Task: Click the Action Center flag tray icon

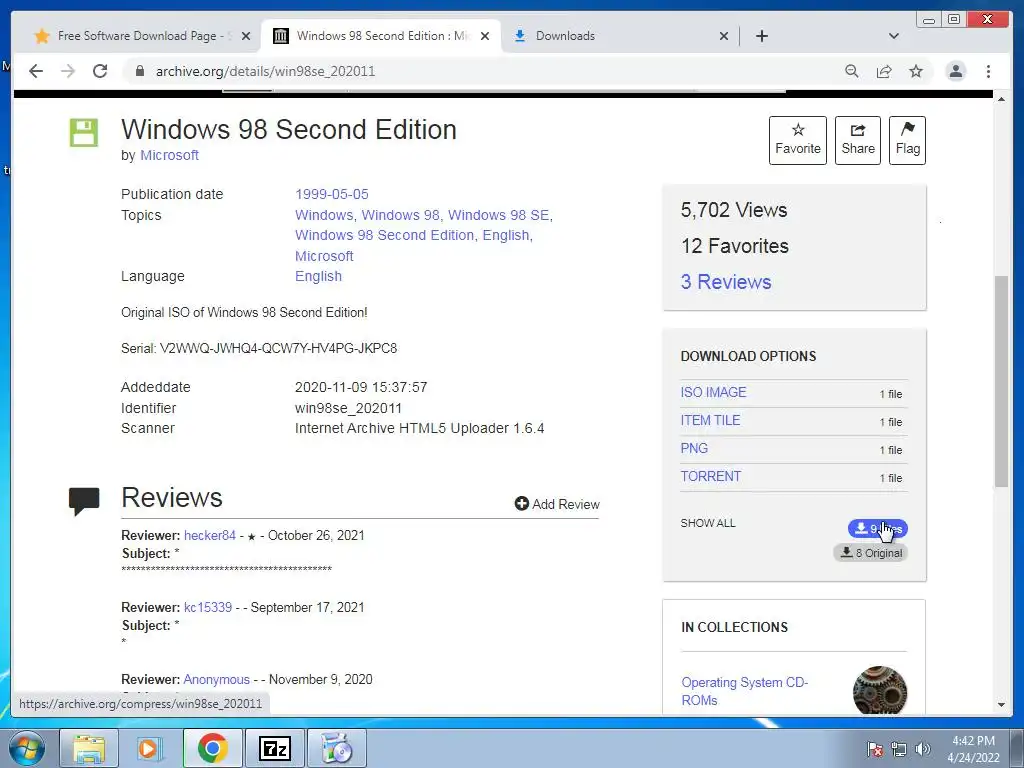Action: pos(874,749)
